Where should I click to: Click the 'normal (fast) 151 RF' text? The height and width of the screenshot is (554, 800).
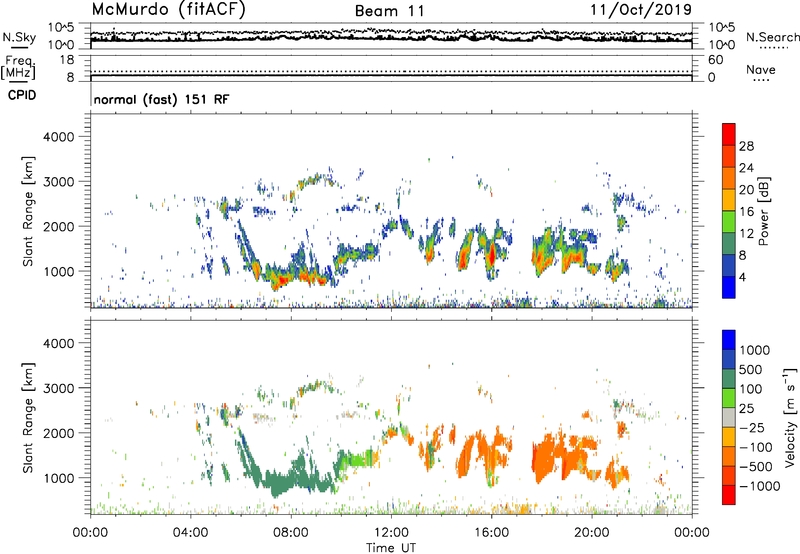click(x=161, y=99)
